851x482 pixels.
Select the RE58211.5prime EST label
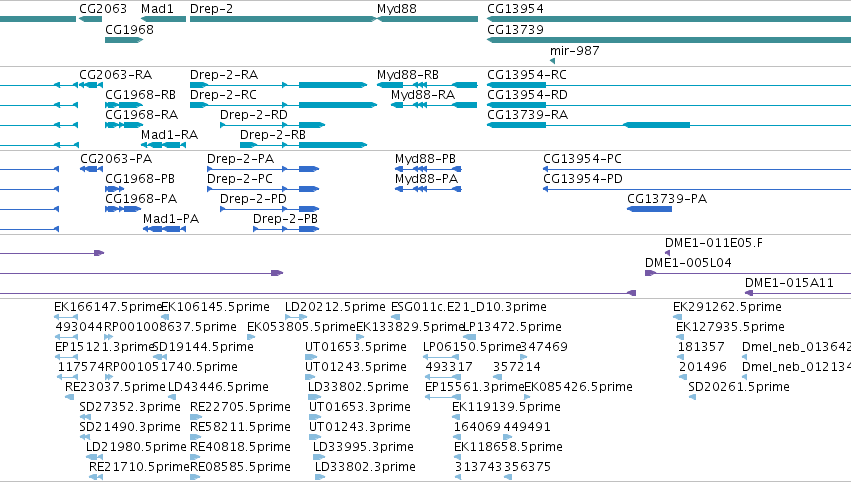[240, 428]
